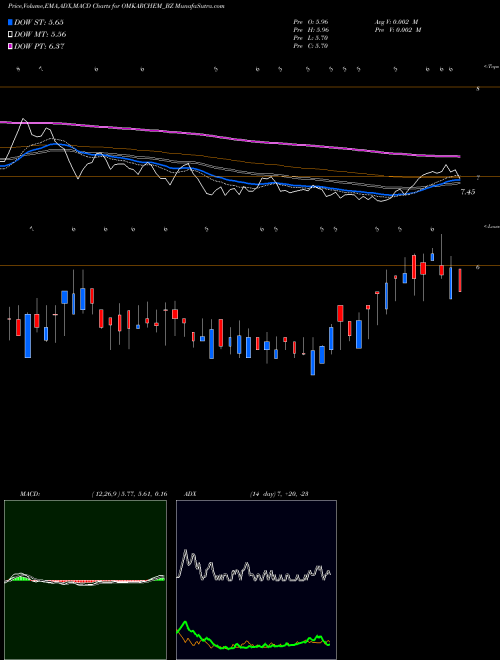
Task: Click the last red candlestick on the price chart
Action: [460, 280]
